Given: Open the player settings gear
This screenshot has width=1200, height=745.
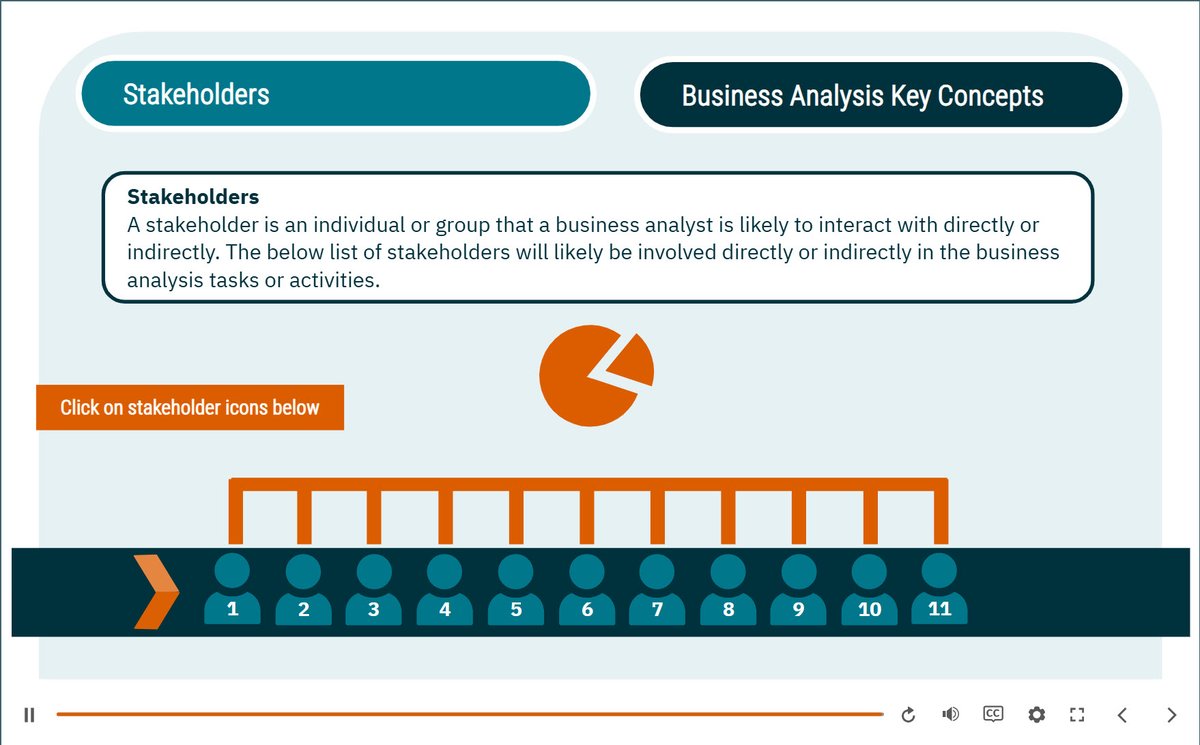Looking at the screenshot, I should click(x=1036, y=714).
